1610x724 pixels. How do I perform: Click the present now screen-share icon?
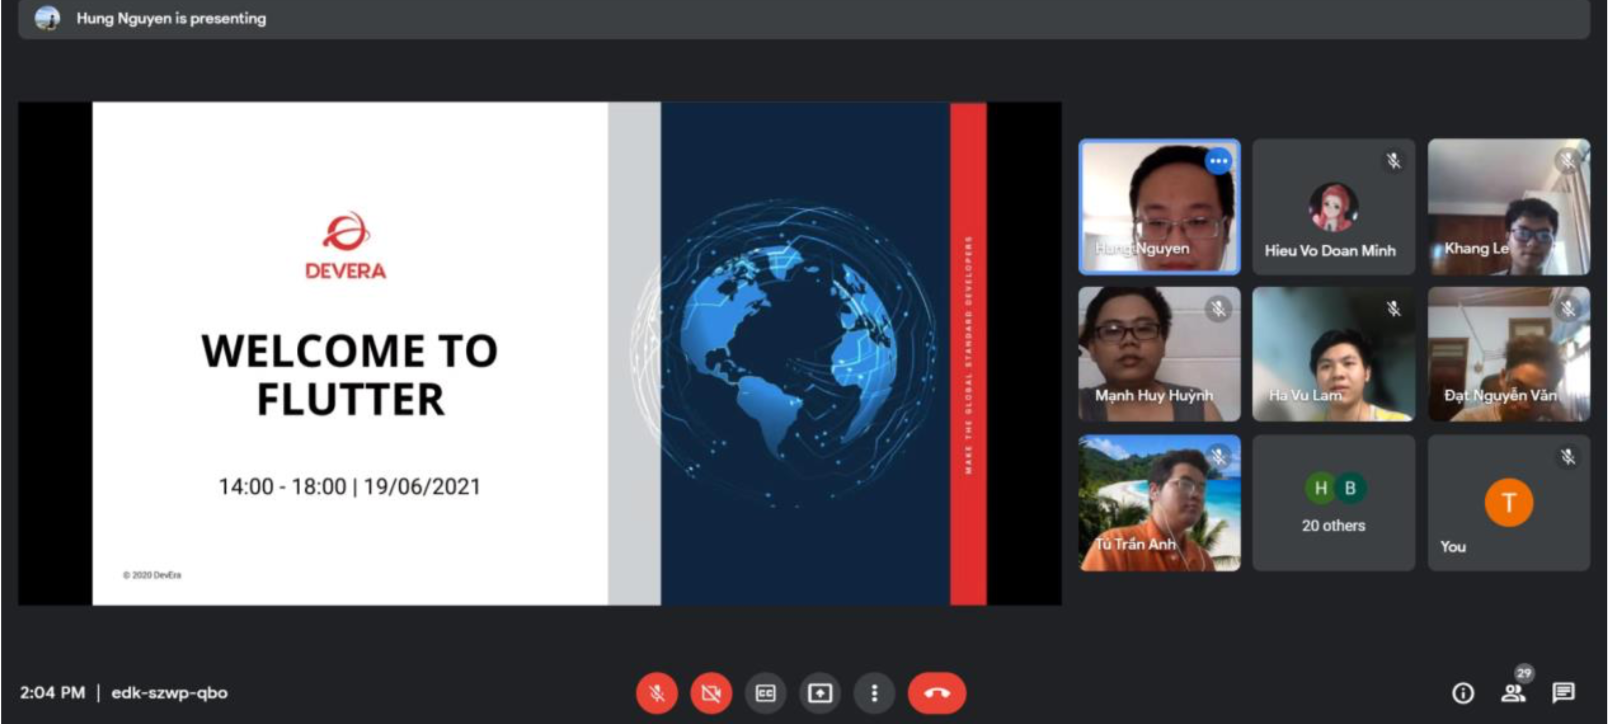click(x=820, y=693)
